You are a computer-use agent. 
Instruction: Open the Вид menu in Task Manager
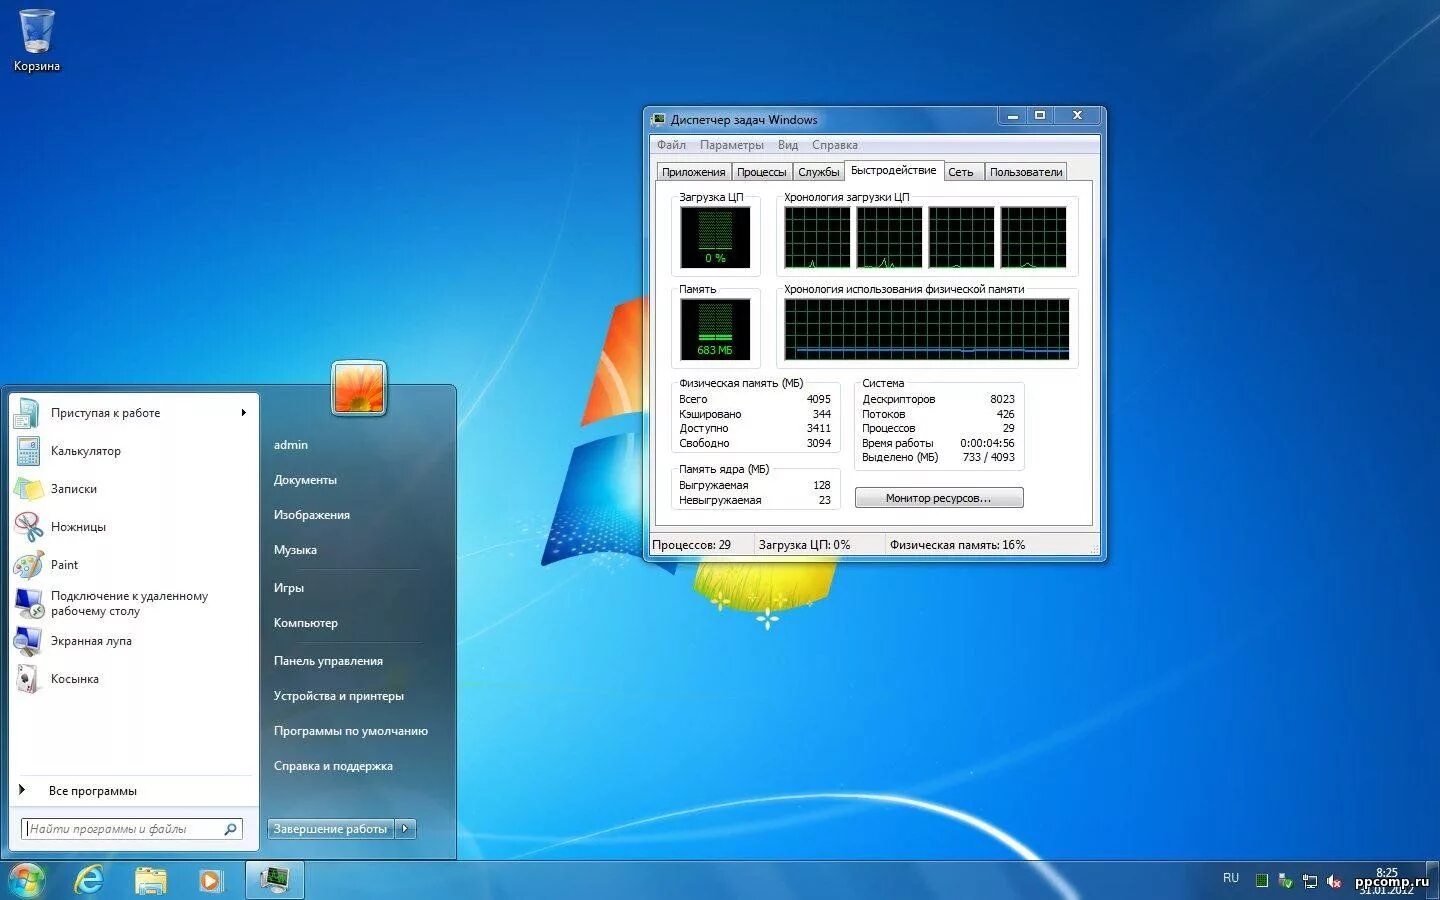click(787, 145)
